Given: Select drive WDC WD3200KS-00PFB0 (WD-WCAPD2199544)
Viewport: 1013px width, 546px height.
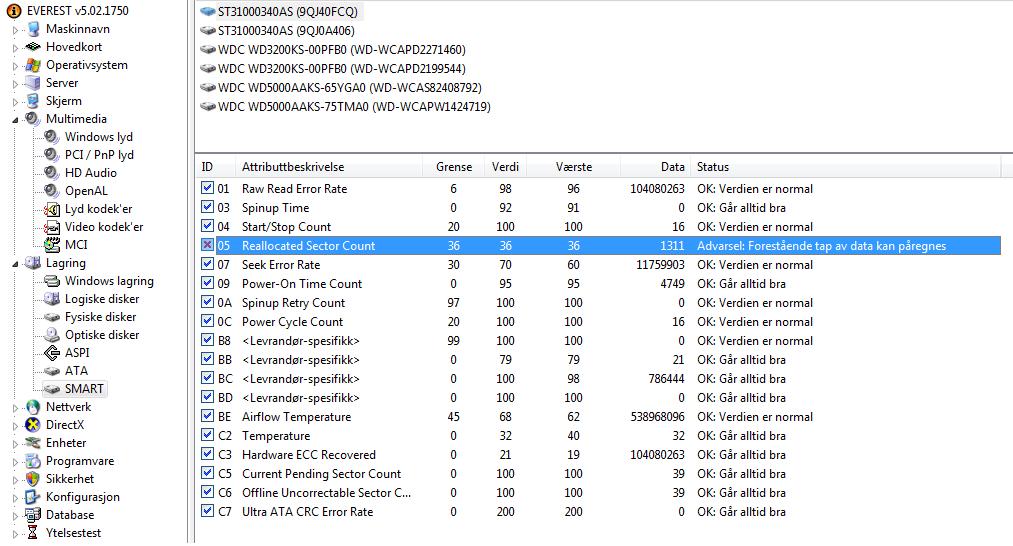Looking at the screenshot, I should [x=342, y=68].
